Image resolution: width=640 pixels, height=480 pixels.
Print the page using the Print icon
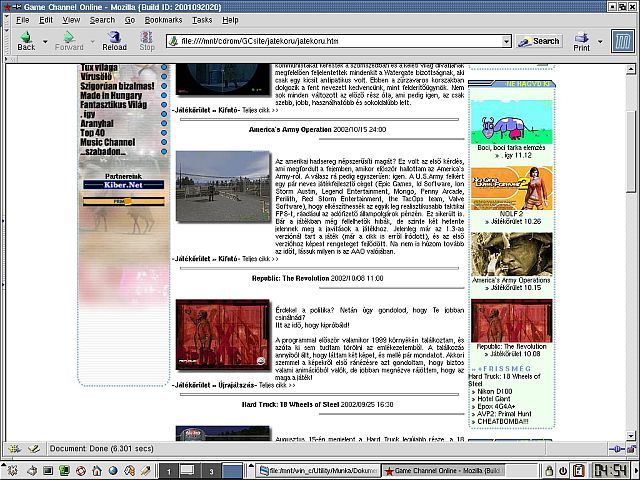point(582,41)
